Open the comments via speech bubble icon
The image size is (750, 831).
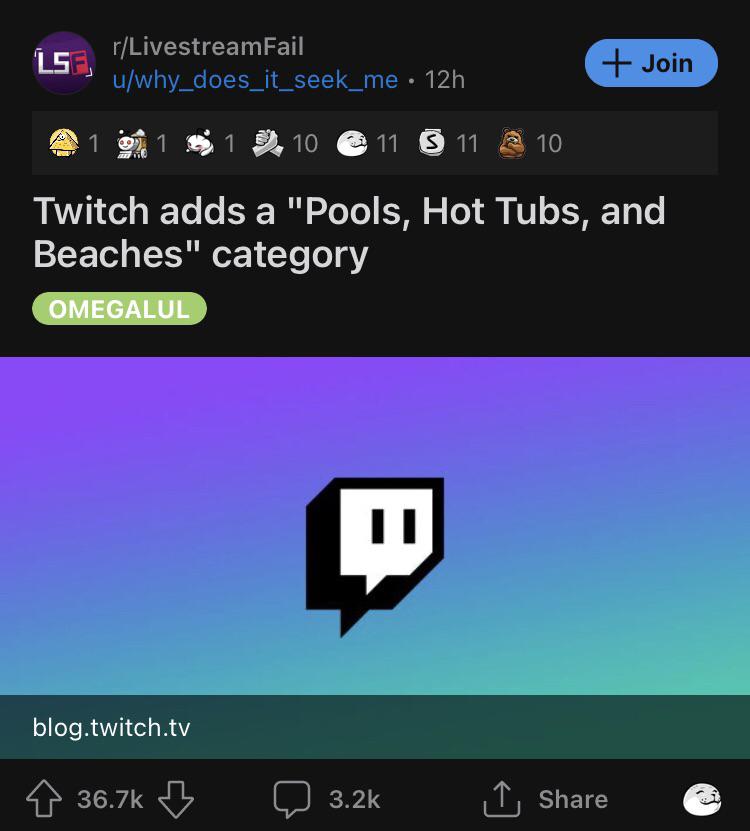click(x=291, y=799)
